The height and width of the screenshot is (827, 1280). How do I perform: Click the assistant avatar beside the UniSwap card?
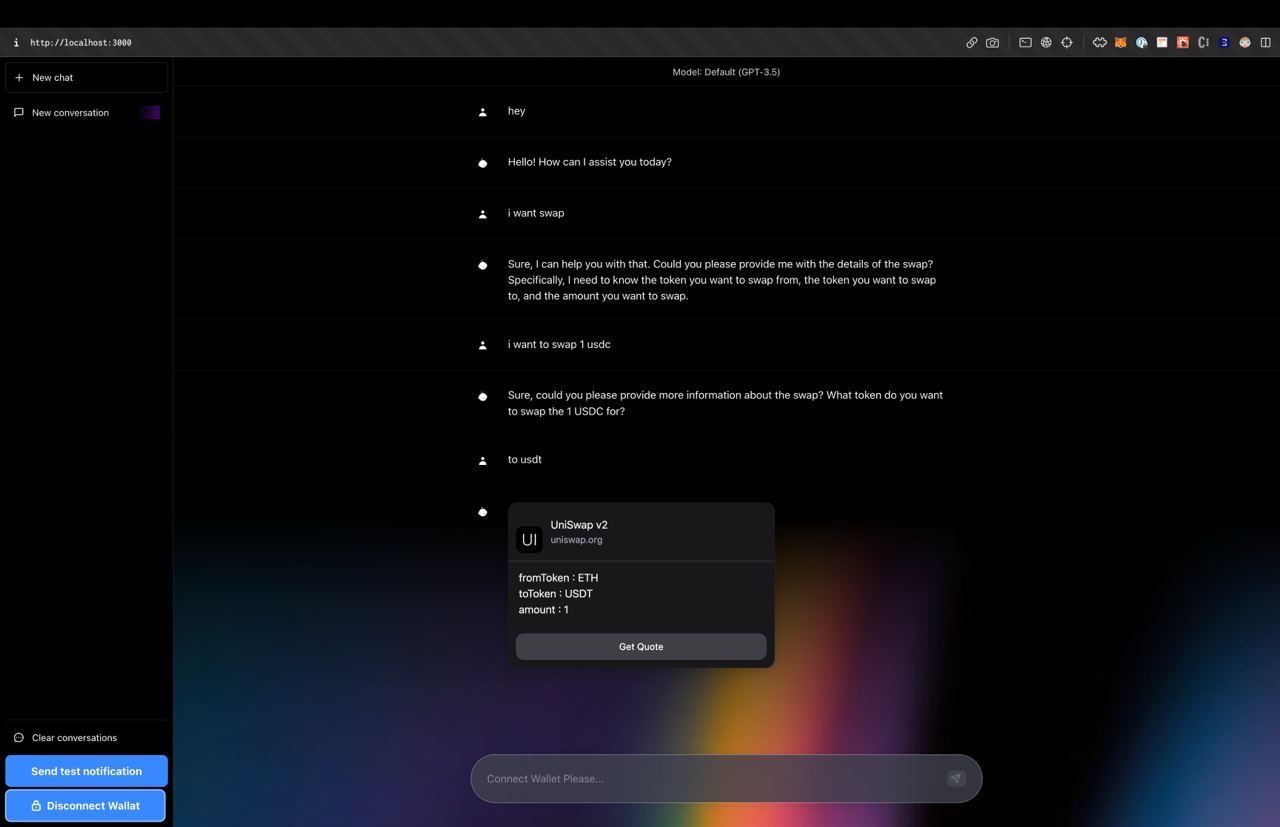coord(482,512)
